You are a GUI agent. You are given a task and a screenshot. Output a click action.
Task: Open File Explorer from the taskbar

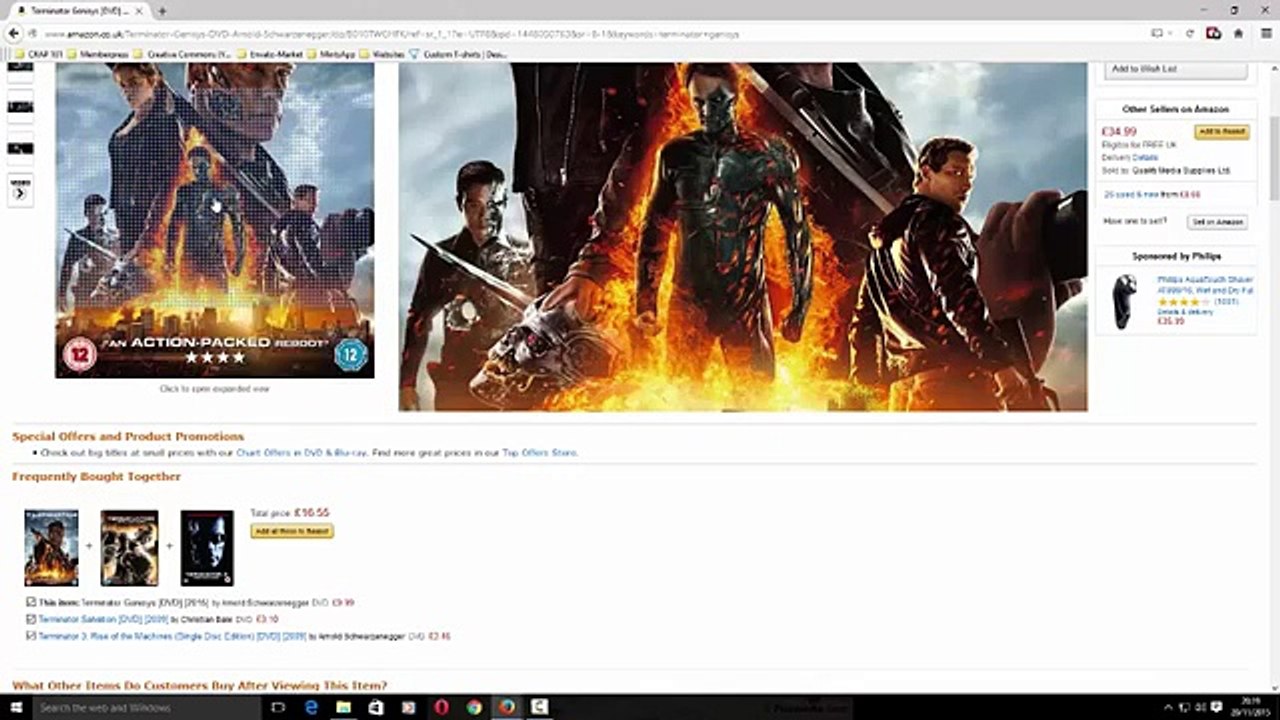pyautogui.click(x=343, y=707)
